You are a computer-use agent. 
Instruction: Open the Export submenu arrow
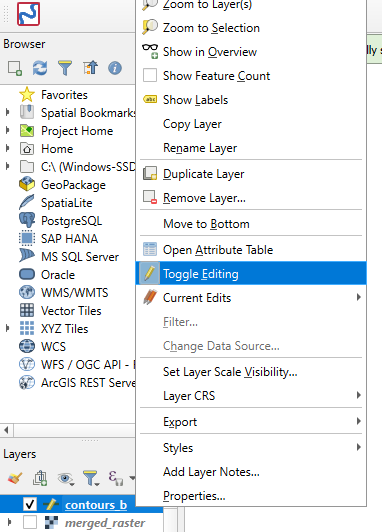point(359,421)
